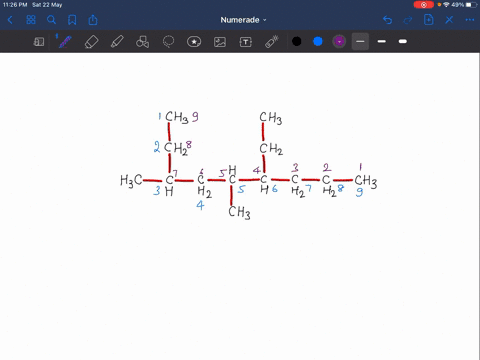Open the Numerade document title dropdown

point(243,20)
